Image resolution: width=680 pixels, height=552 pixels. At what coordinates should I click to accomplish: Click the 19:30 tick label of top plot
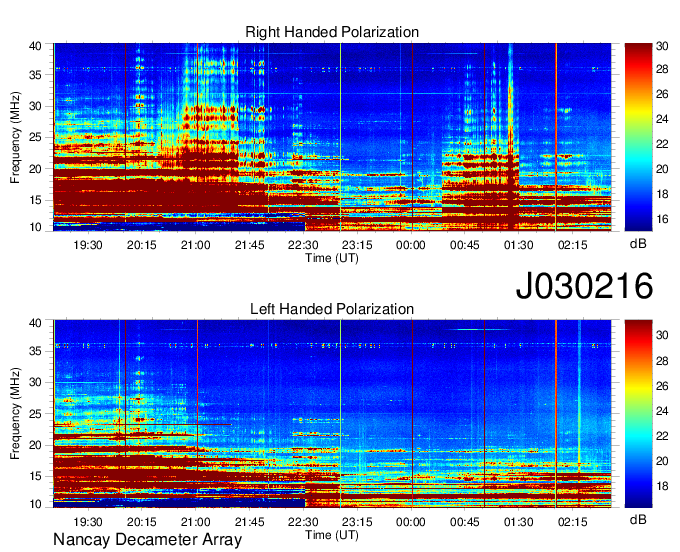88,245
